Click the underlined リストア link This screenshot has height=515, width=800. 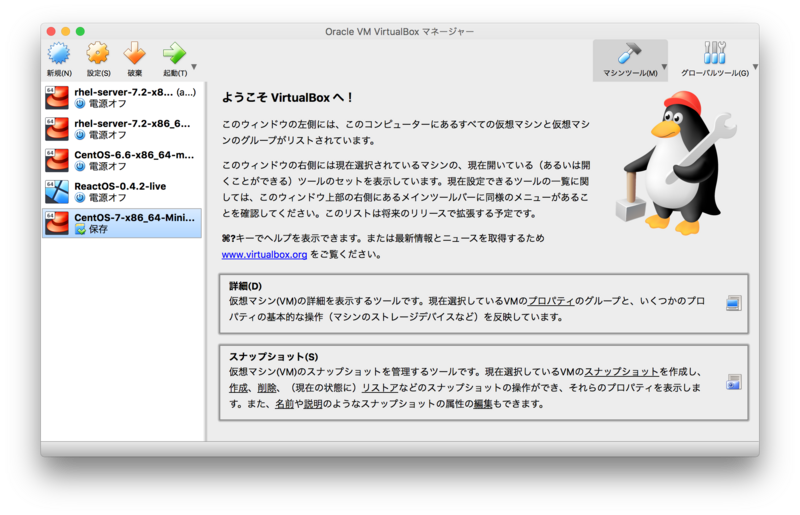[380, 388]
